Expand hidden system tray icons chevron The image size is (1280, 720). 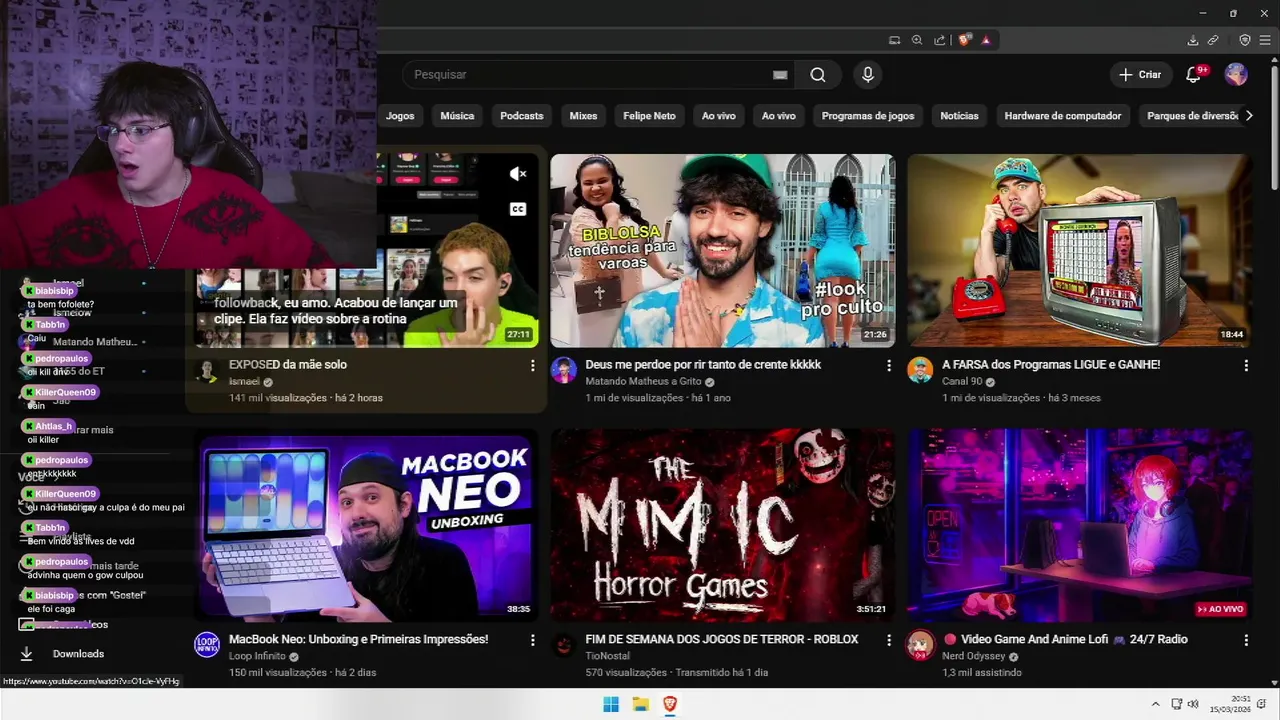tap(1155, 705)
